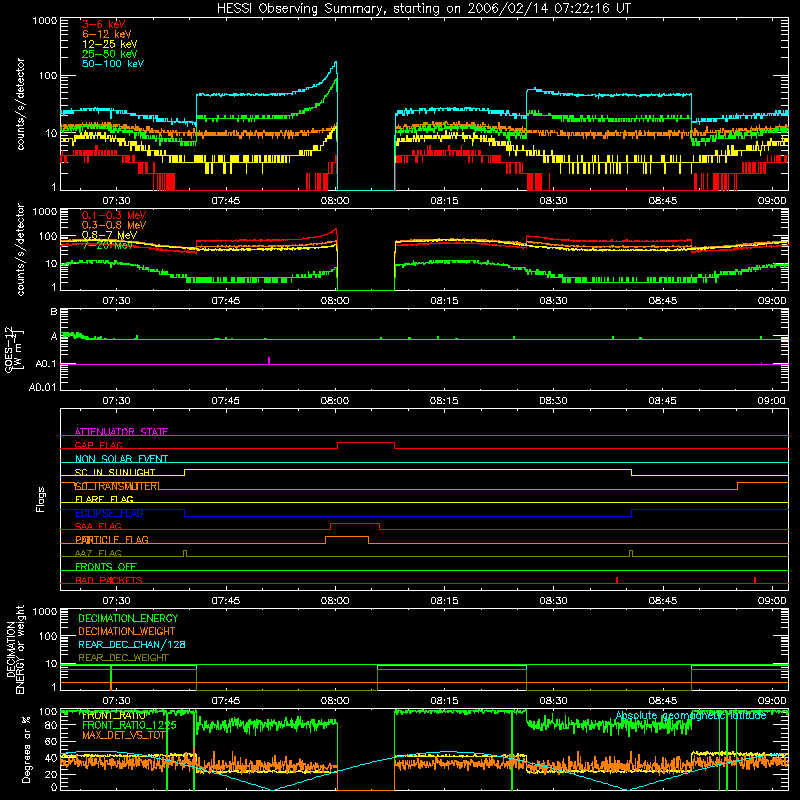Click the 'Flags' vertical axis label
Image resolution: width=800 pixels, height=800 pixels.
coord(41,499)
